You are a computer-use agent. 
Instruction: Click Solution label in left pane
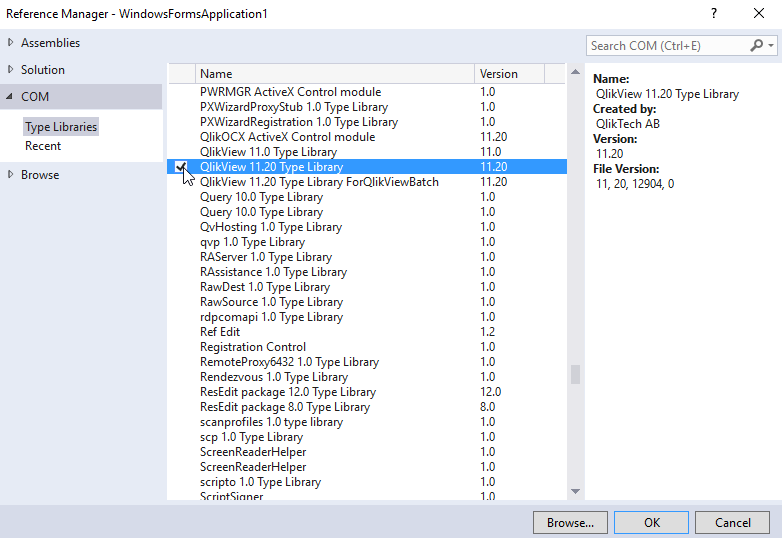click(x=43, y=70)
